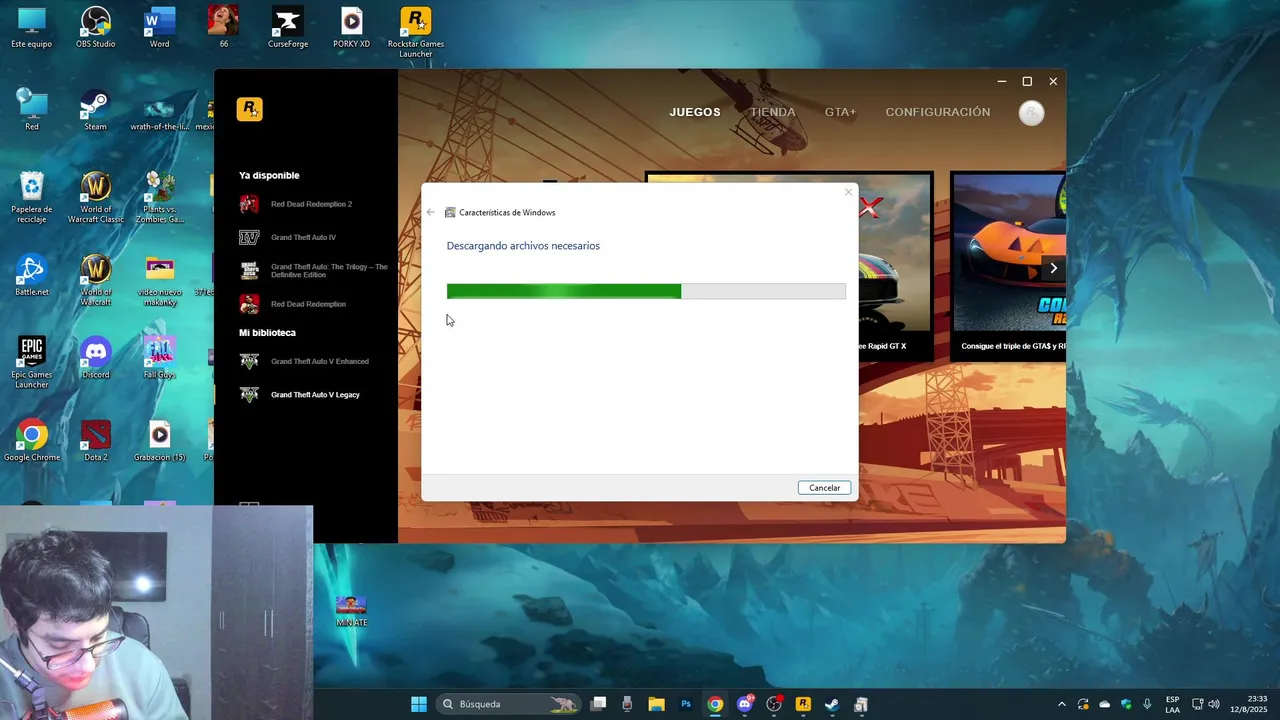Switch to Steam on taskbar
Screen dimensions: 1280x720
(831, 704)
